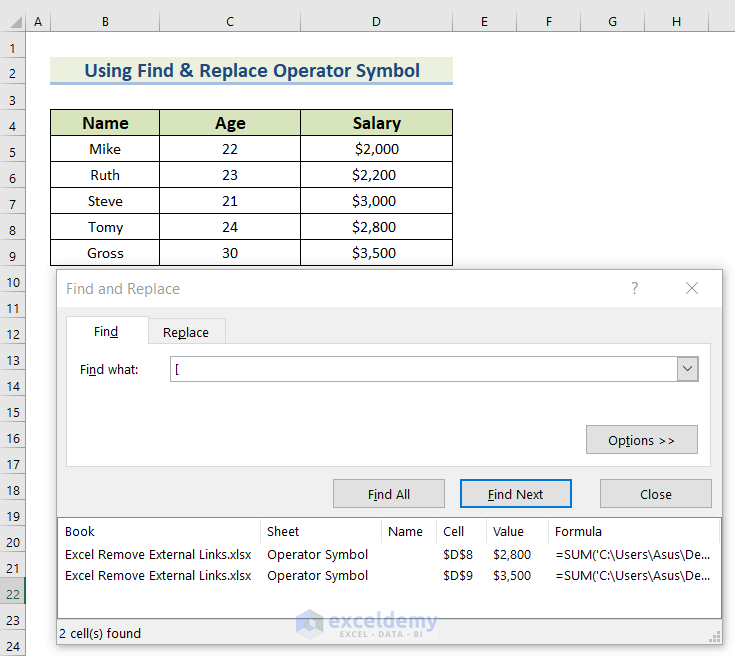Viewport: 735px width, 656px height.
Task: Expand search settings with Options >> button
Action: (641, 440)
